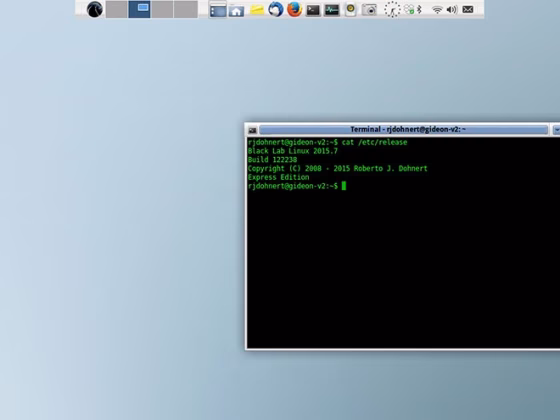560x420 pixels.
Task: Click the 'Build 122238' output line
Action: pyautogui.click(x=272, y=160)
